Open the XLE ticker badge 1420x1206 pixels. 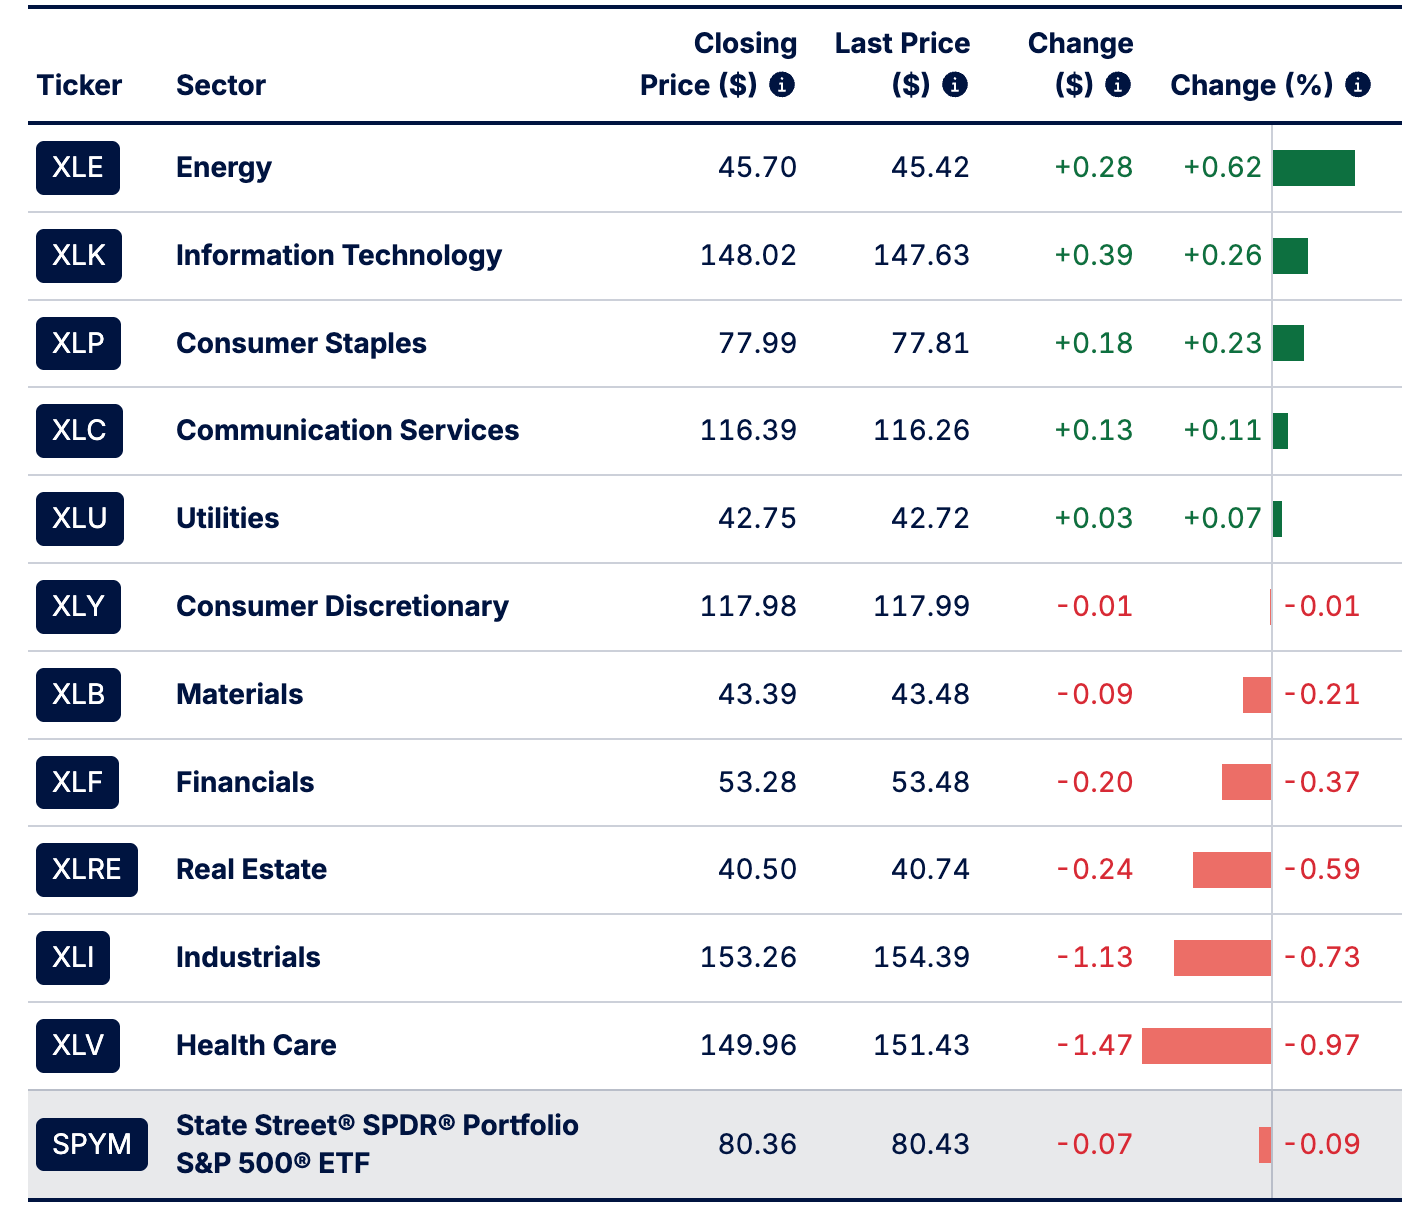[x=78, y=168]
